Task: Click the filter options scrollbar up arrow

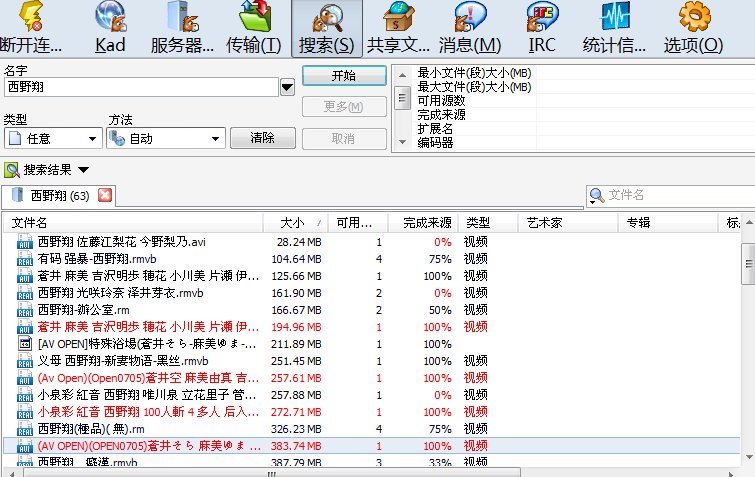Action: 402,75
